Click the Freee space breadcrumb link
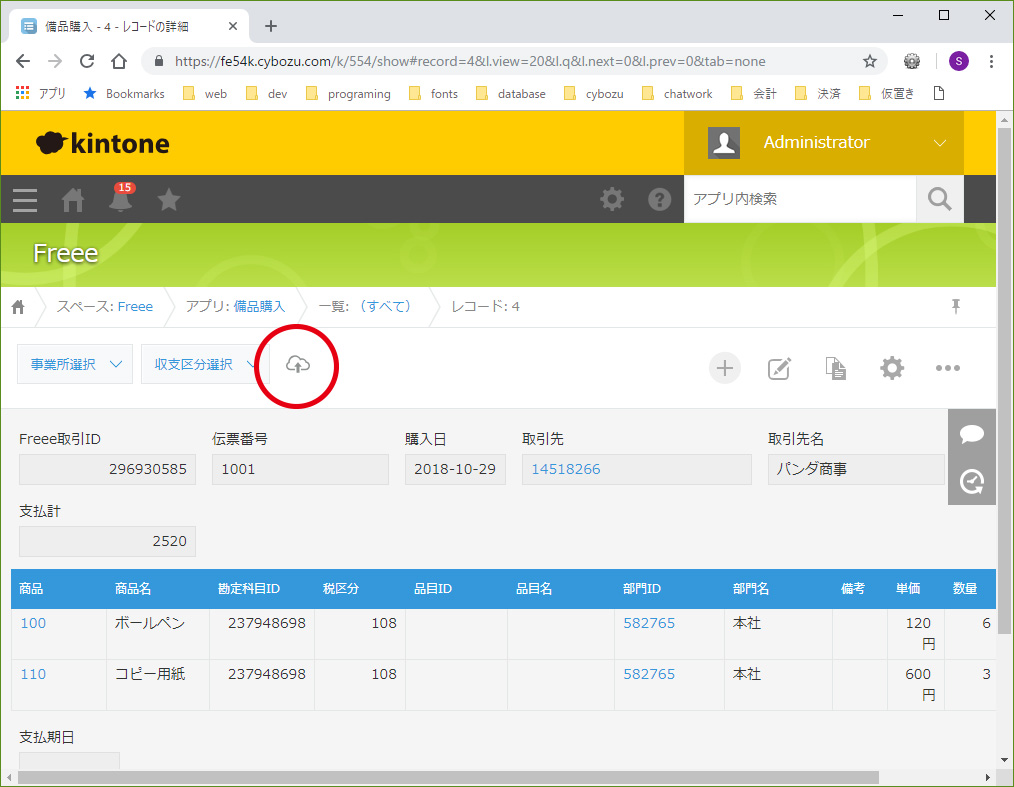 coord(135,307)
